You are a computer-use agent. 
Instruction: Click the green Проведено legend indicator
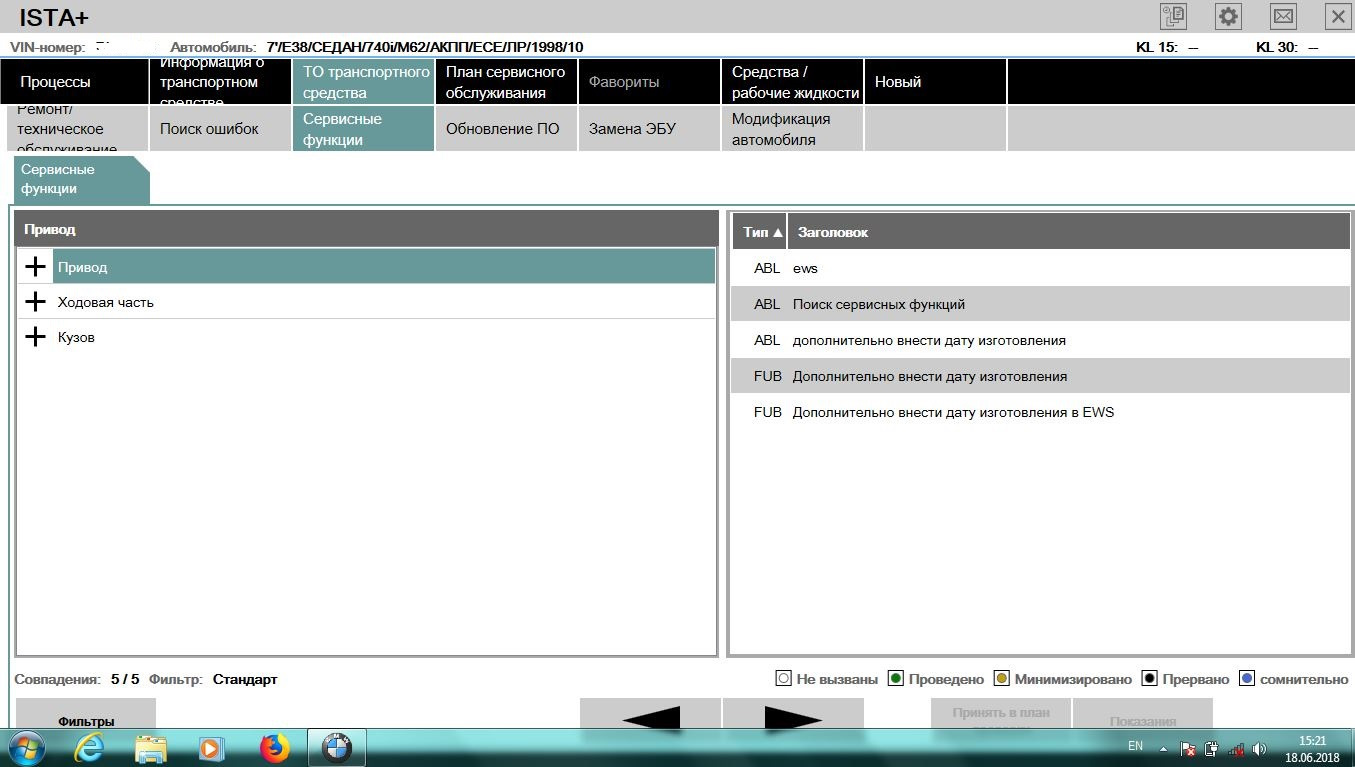pos(896,679)
